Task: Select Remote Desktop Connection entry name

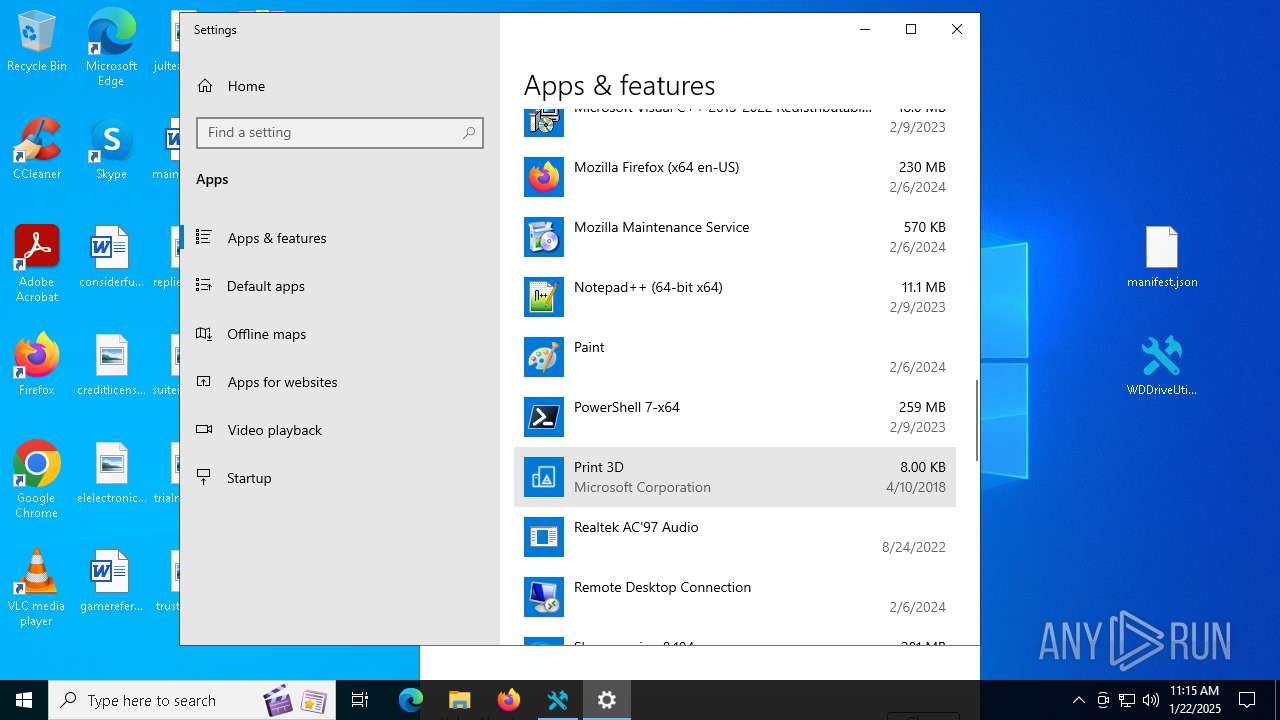Action: [662, 587]
